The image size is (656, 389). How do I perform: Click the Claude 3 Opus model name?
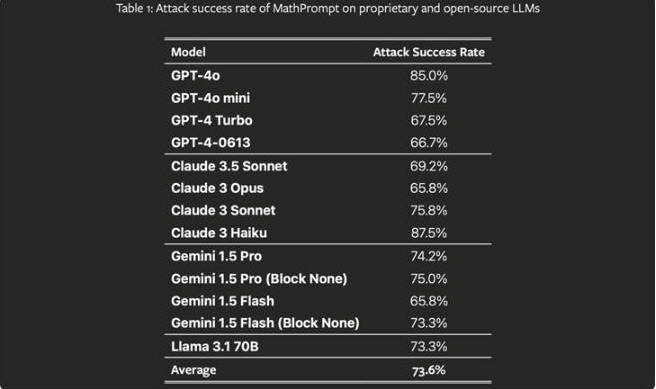(217, 188)
